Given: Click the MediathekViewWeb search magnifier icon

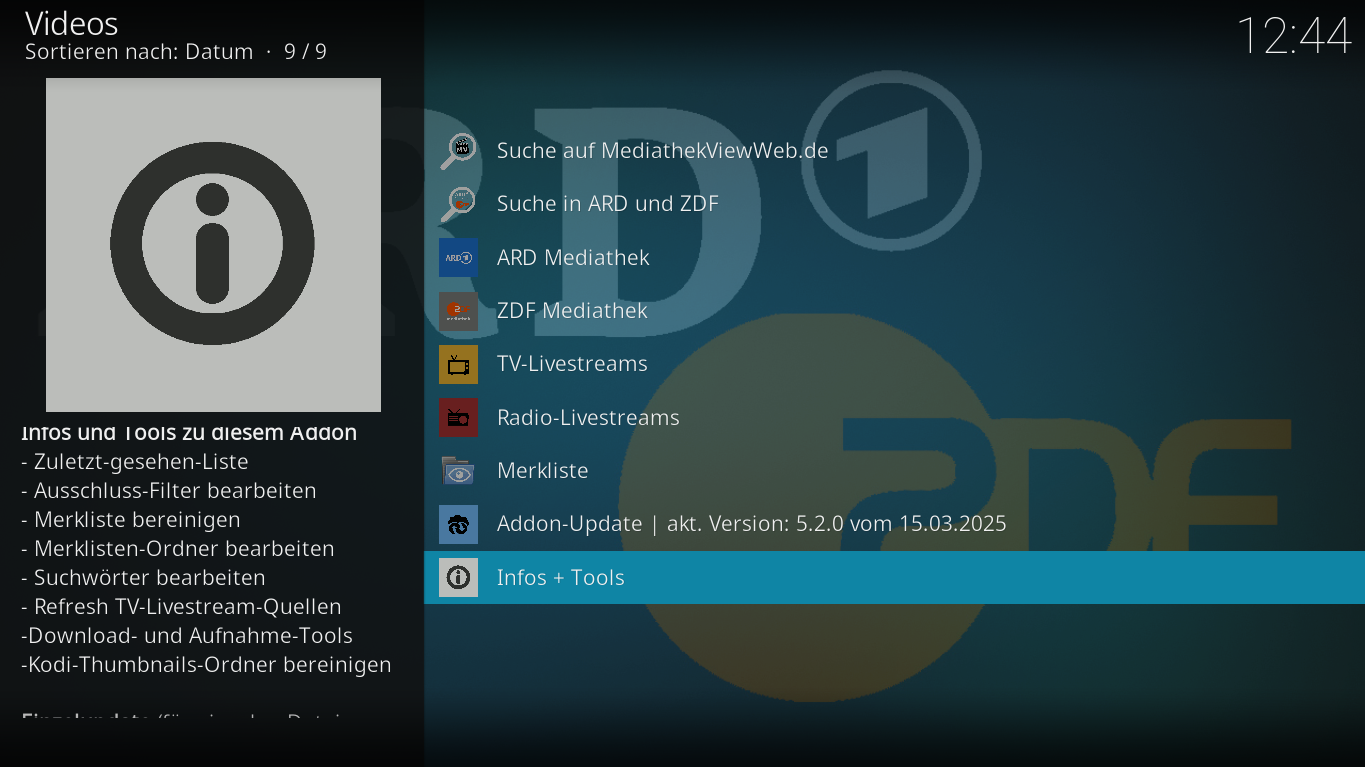Looking at the screenshot, I should [x=458, y=150].
